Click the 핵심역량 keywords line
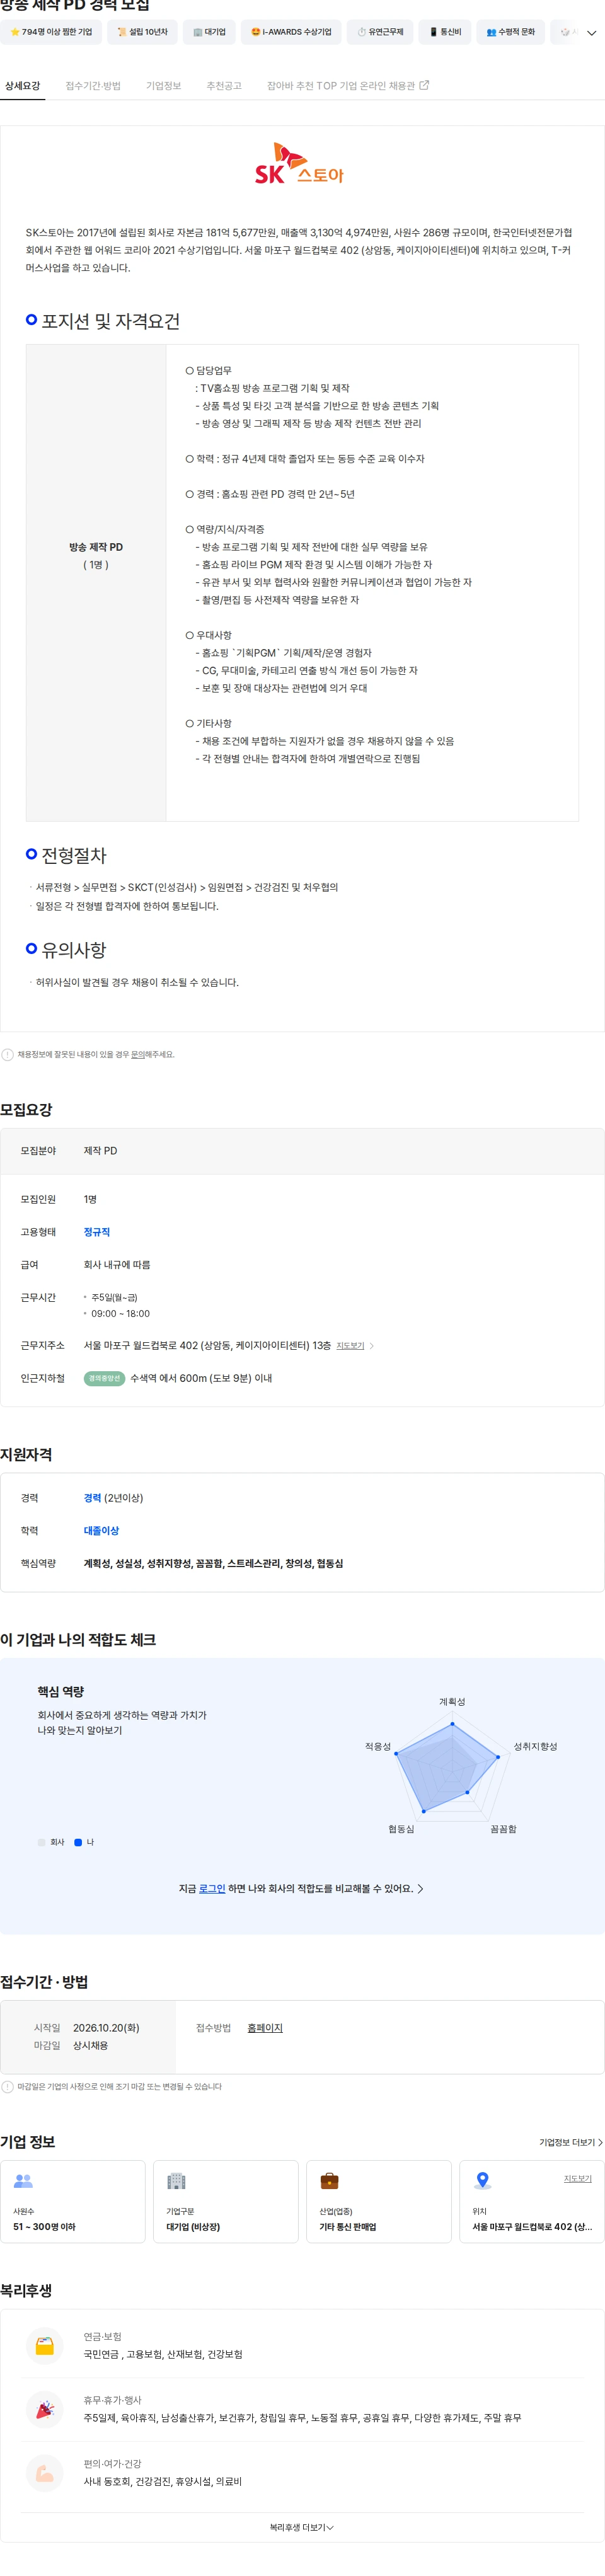Viewport: 605px width, 2576px height. click(x=213, y=1564)
